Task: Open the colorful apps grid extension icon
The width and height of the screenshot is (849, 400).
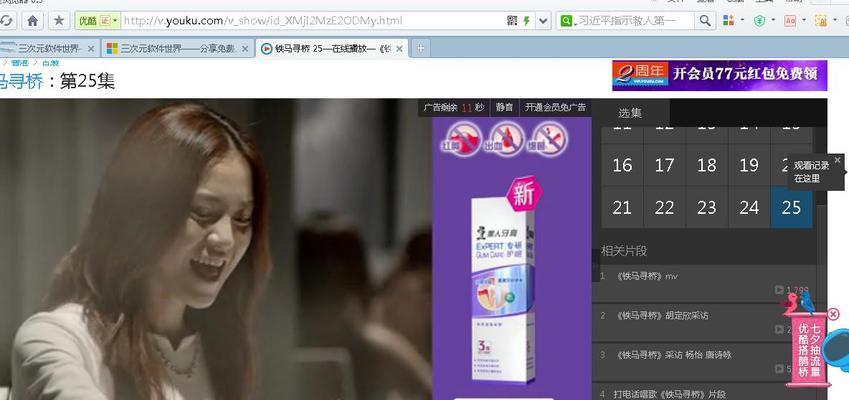Action: pos(728,21)
